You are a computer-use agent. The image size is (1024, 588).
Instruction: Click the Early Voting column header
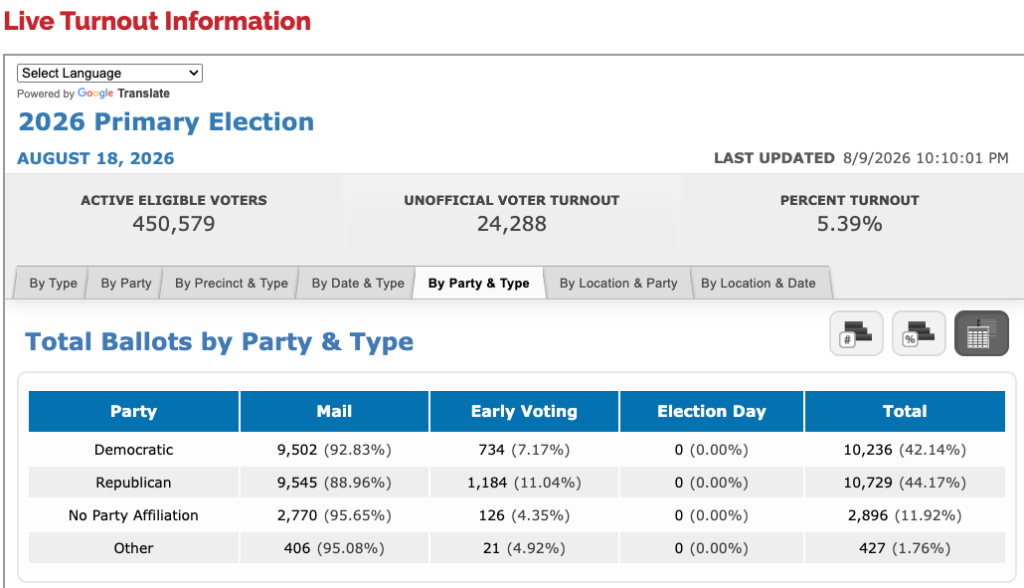click(524, 412)
